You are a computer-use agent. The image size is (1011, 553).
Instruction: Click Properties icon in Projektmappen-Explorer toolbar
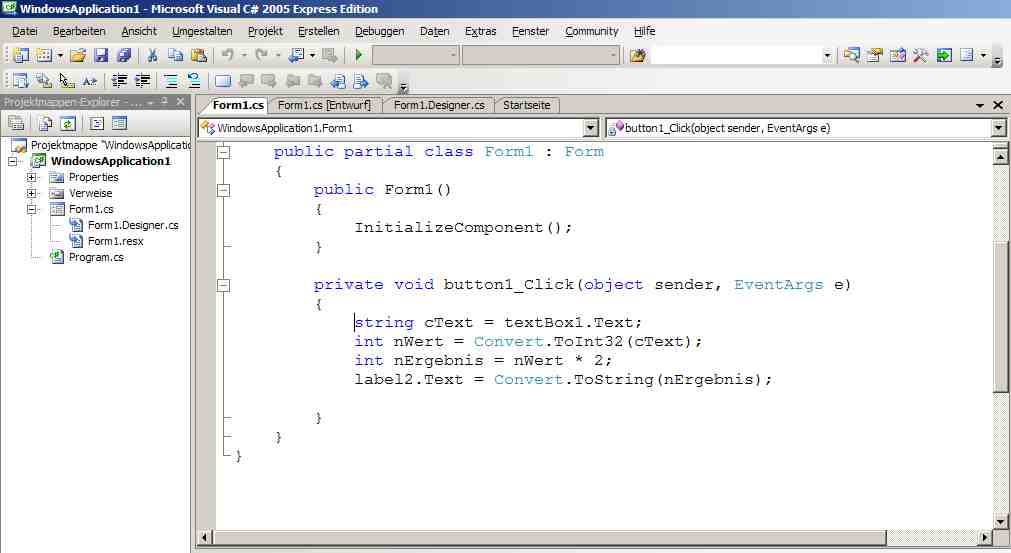point(16,123)
